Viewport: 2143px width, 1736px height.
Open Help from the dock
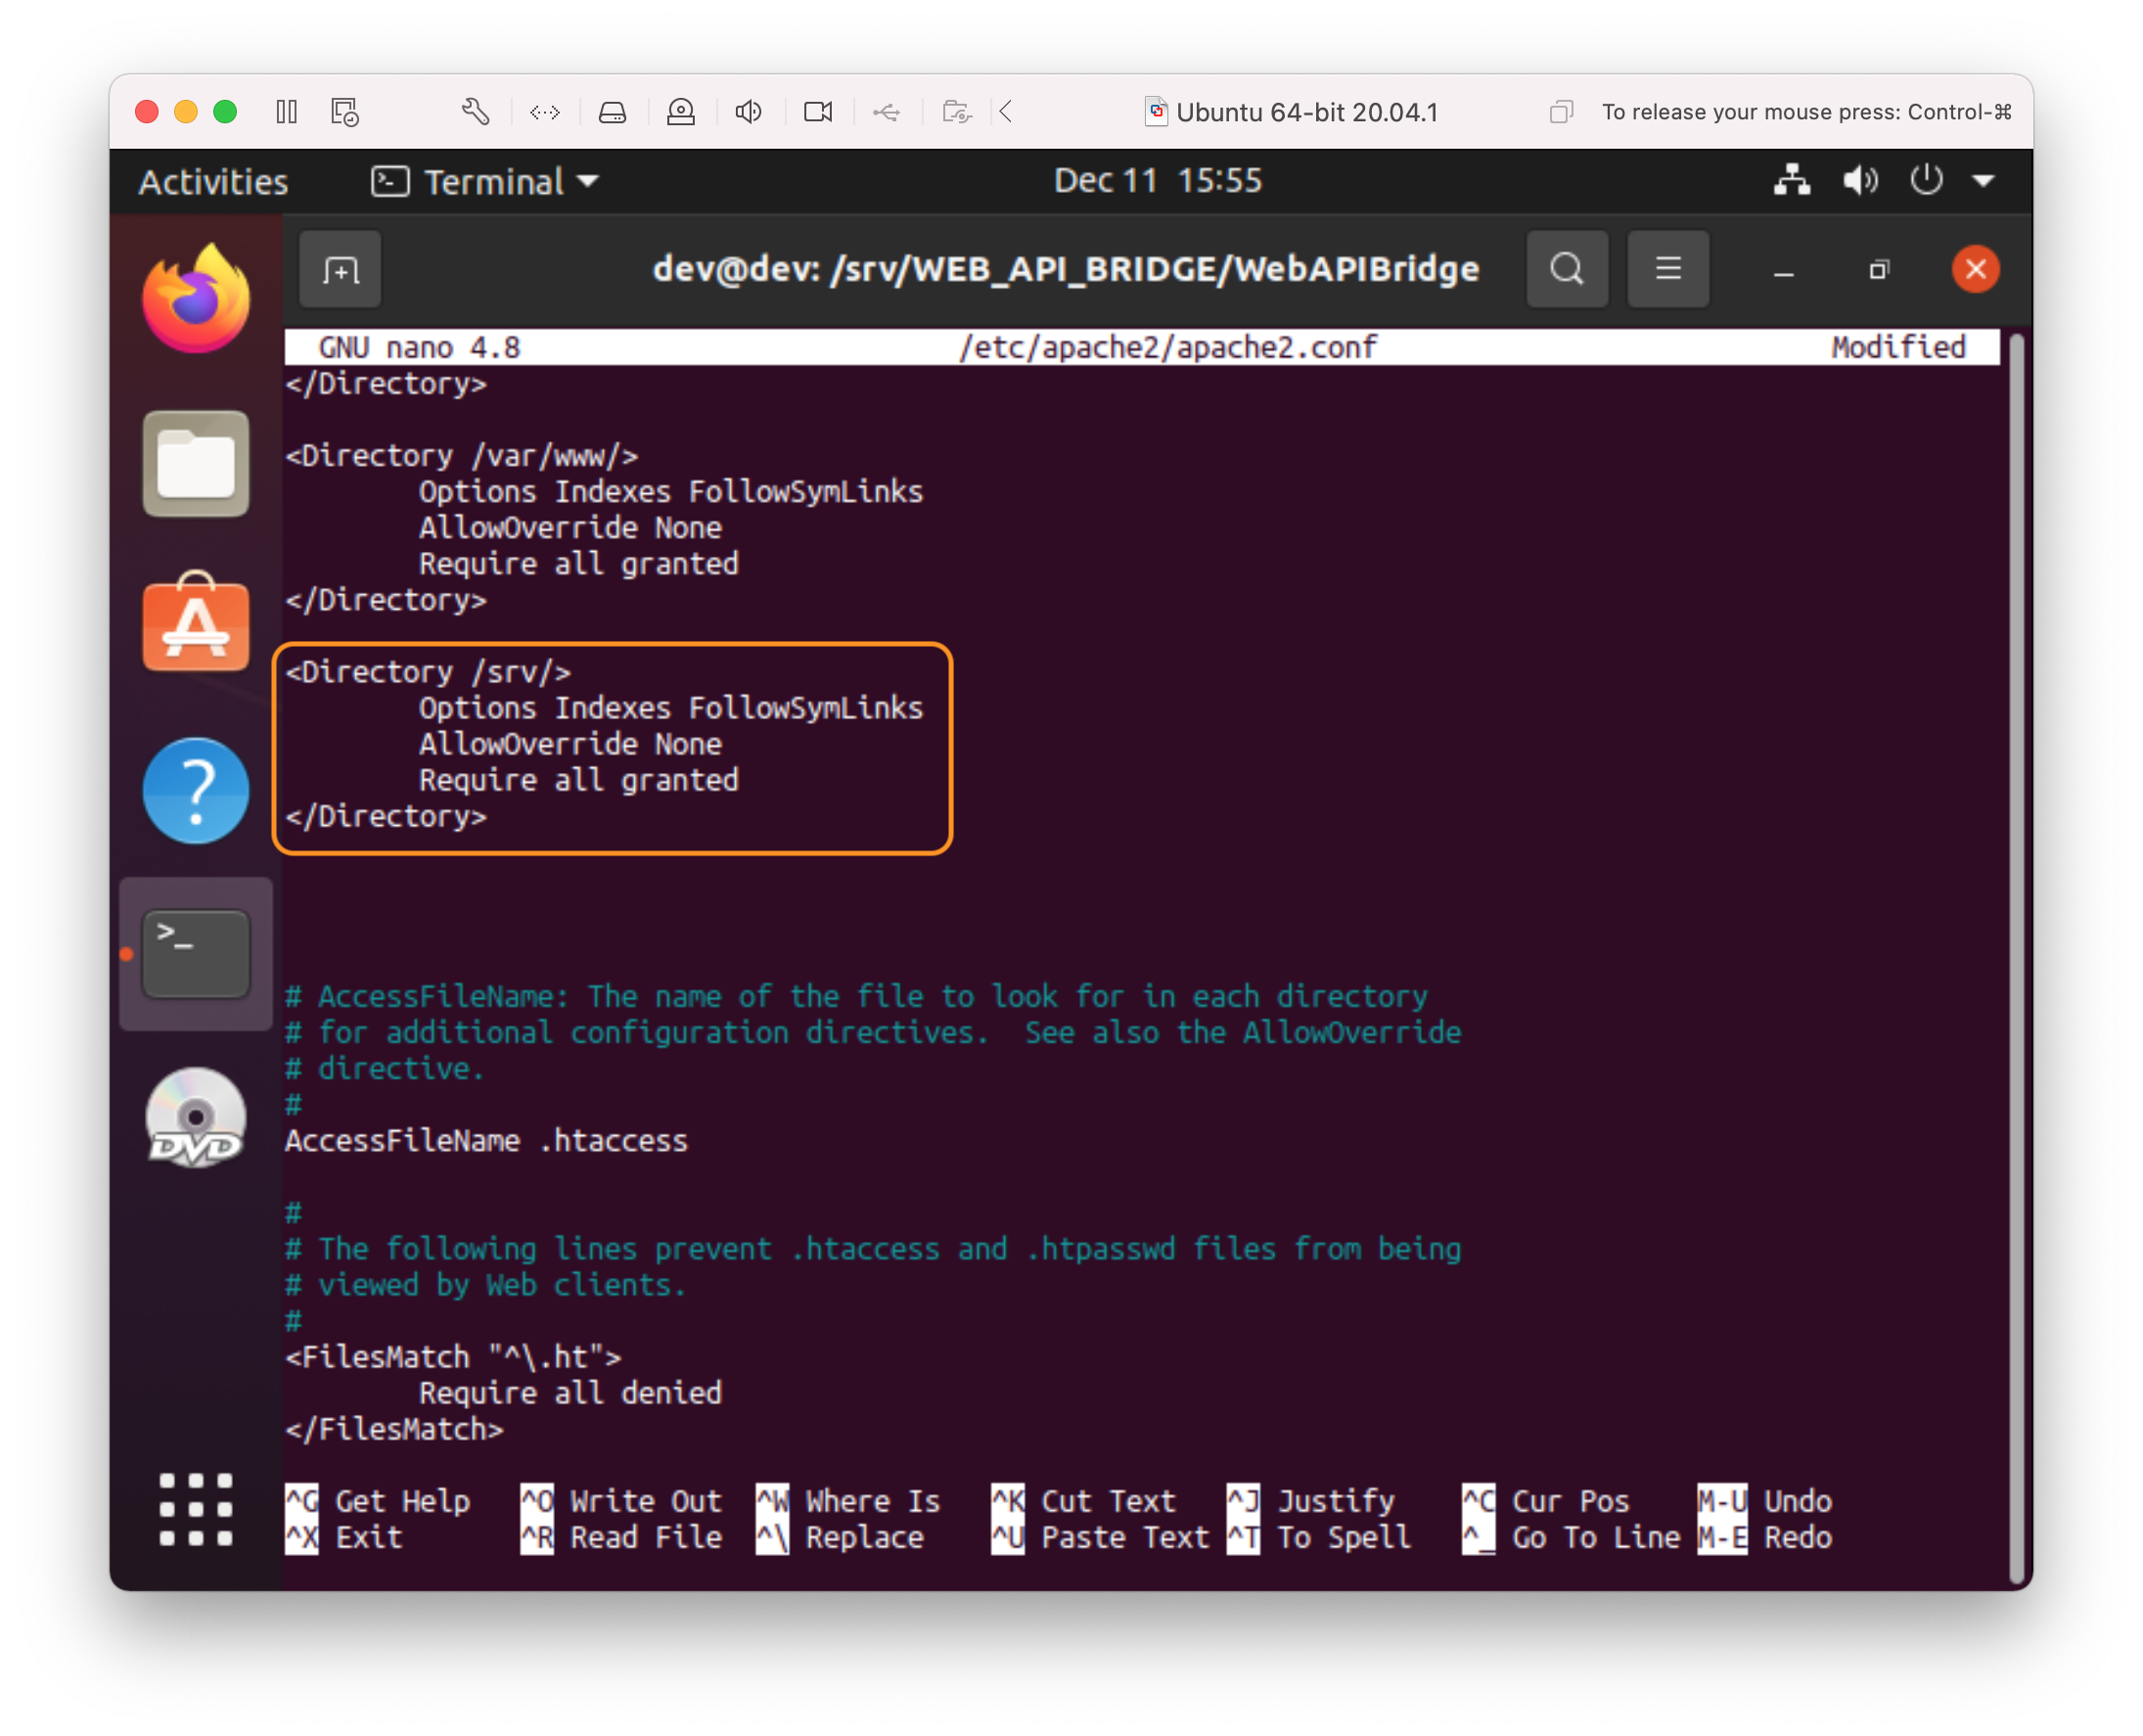tap(196, 791)
